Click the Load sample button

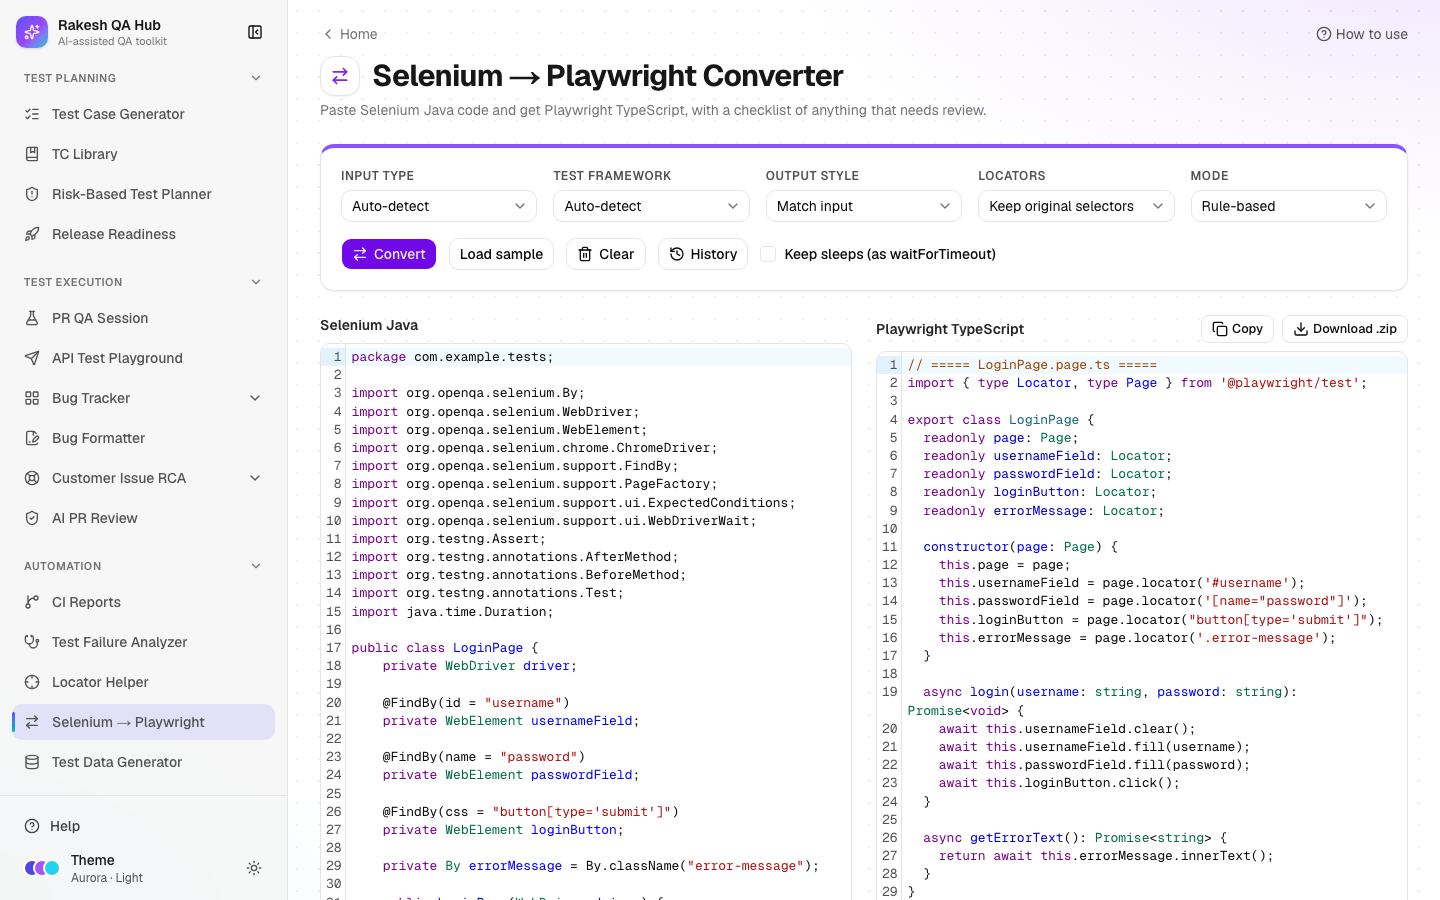pyautogui.click(x=501, y=254)
